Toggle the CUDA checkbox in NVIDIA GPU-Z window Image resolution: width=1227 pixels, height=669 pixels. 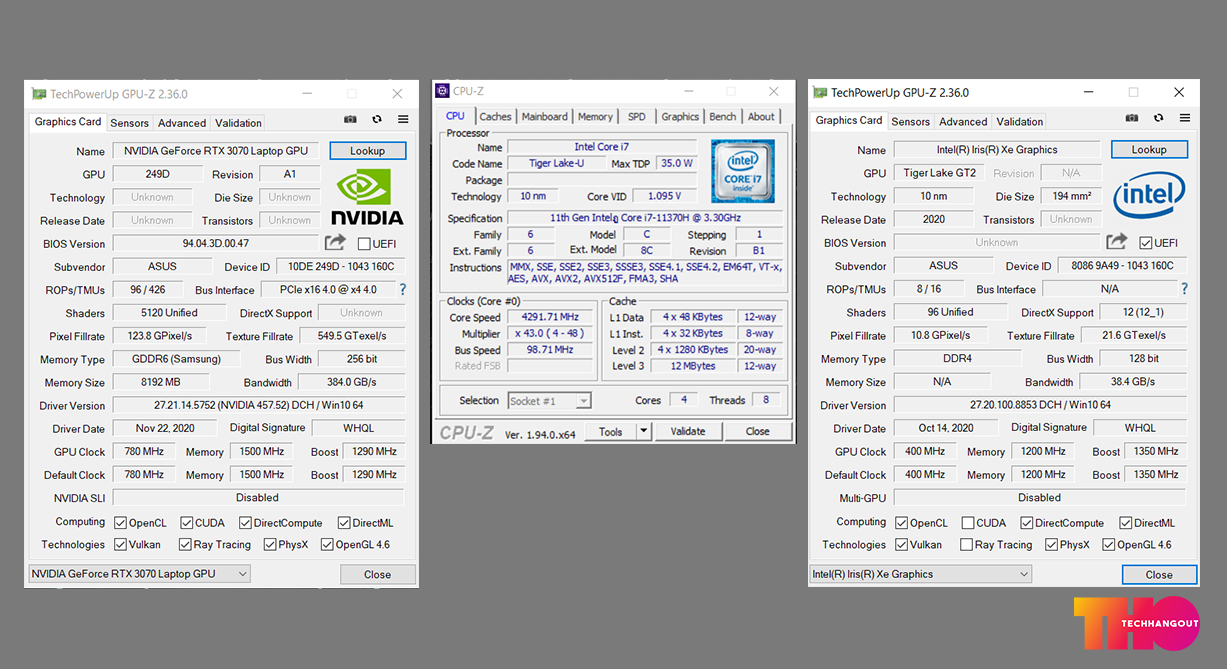(187, 523)
